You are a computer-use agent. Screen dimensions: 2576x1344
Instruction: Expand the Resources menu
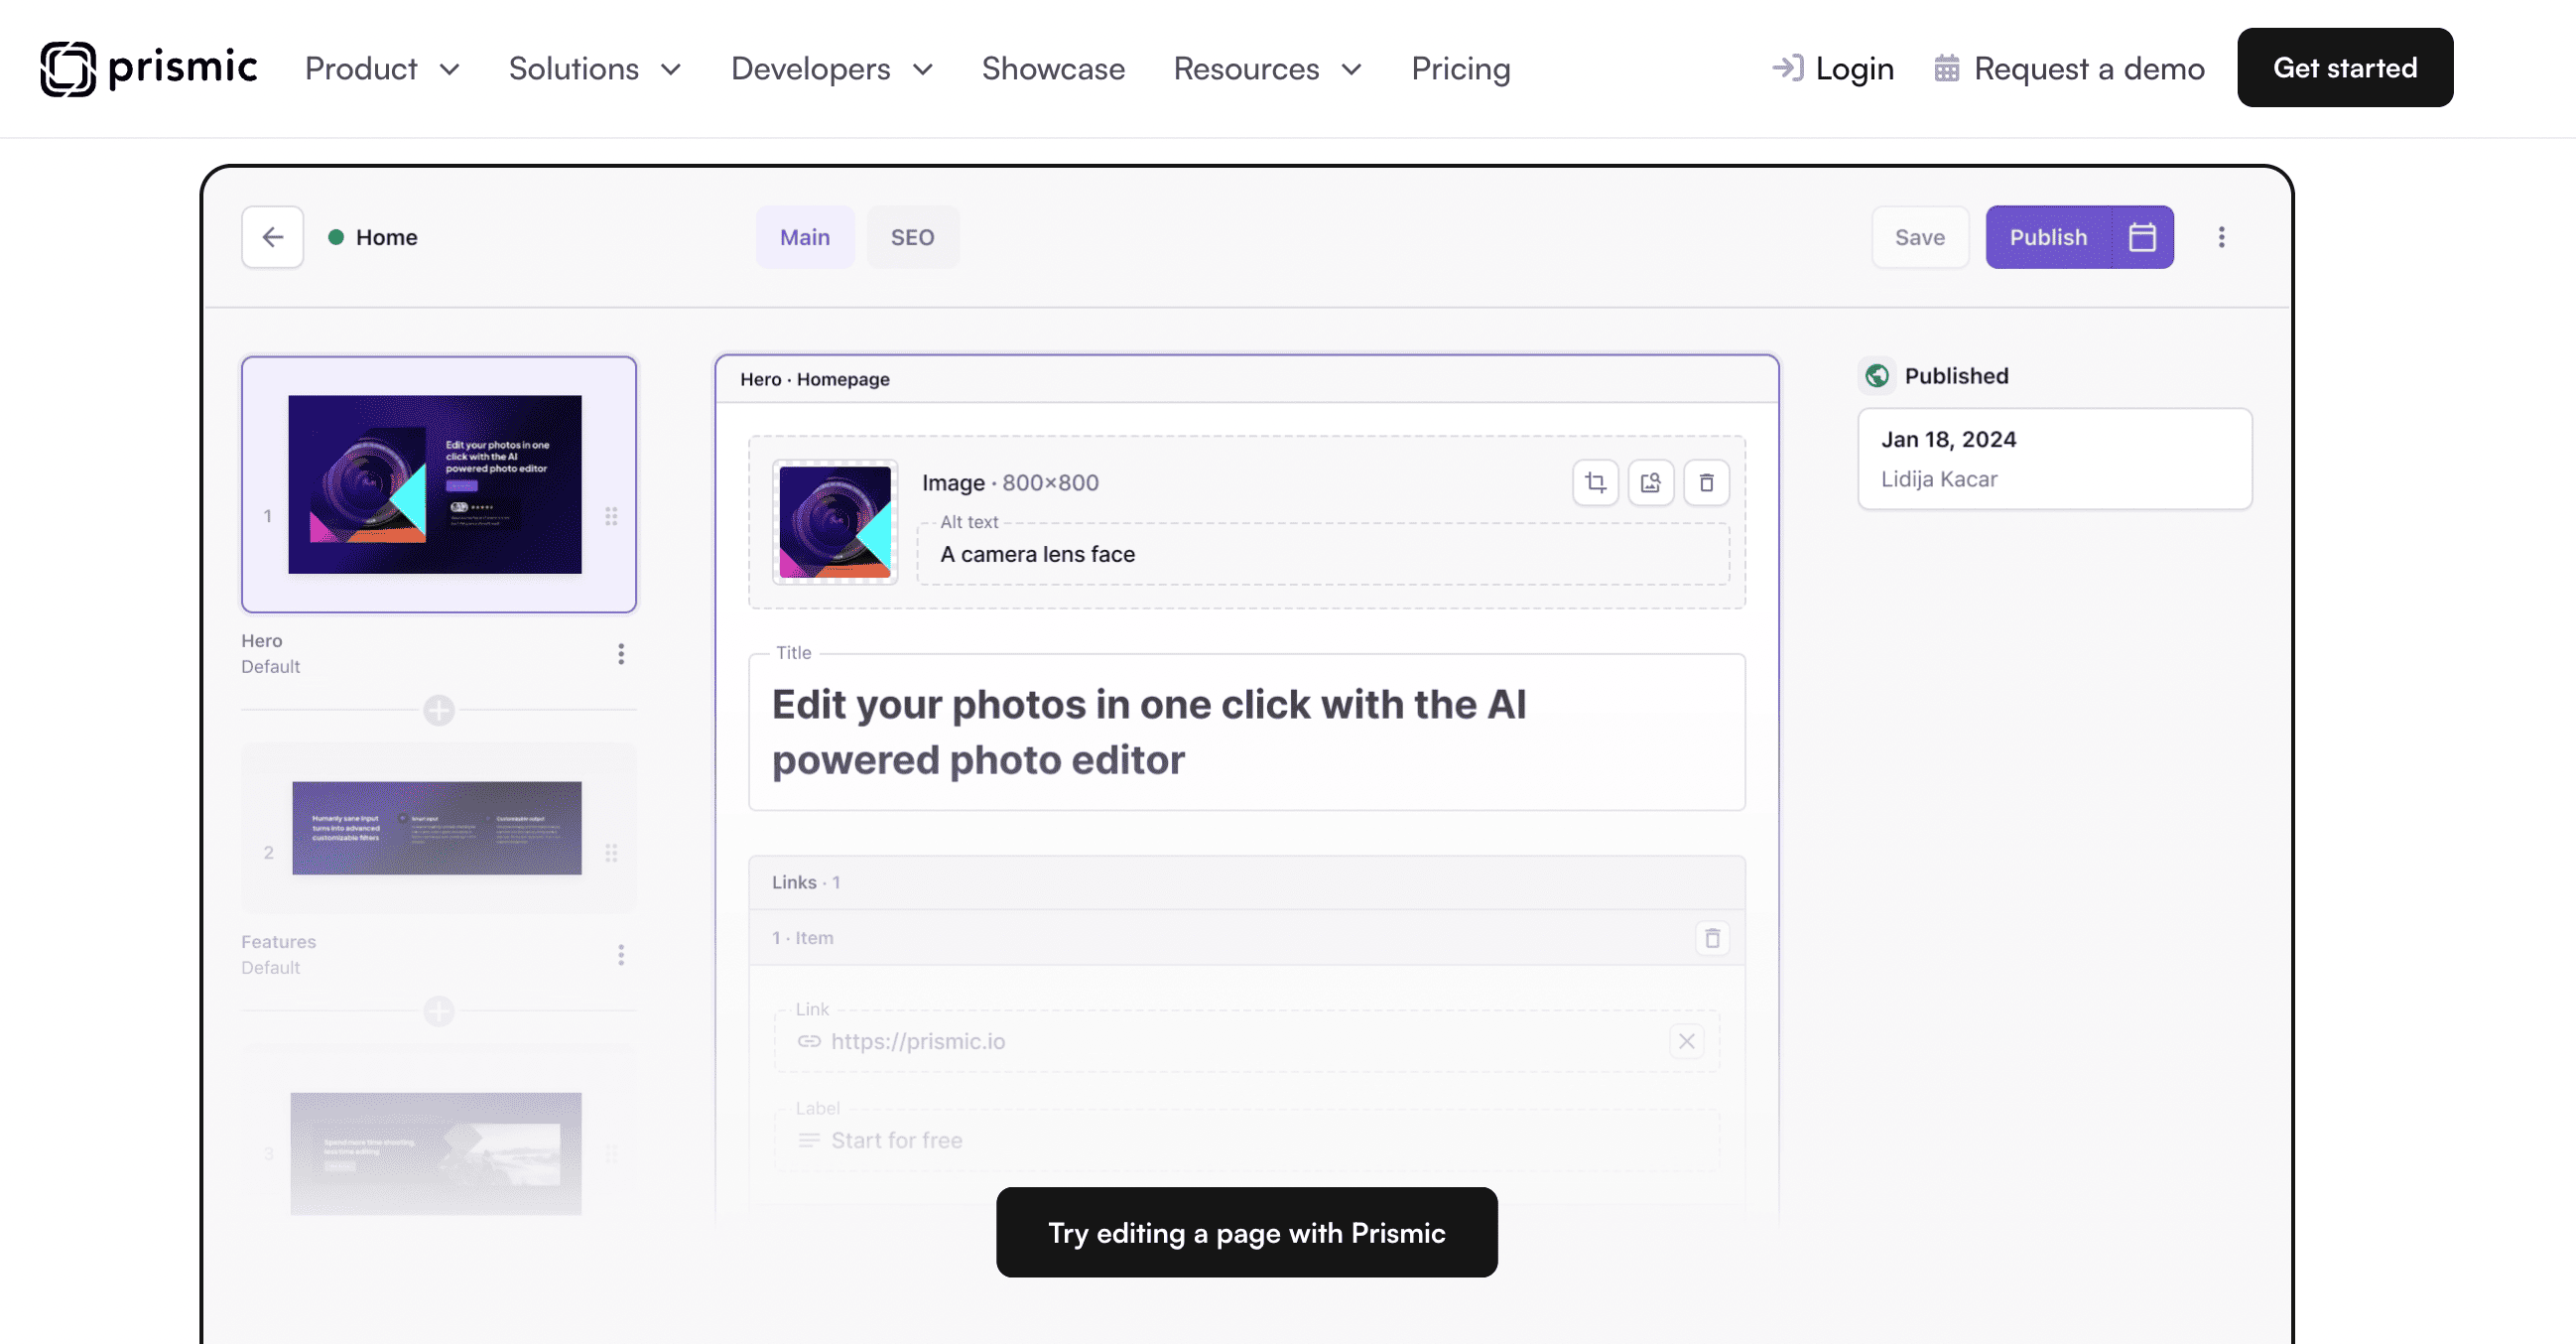[1267, 69]
